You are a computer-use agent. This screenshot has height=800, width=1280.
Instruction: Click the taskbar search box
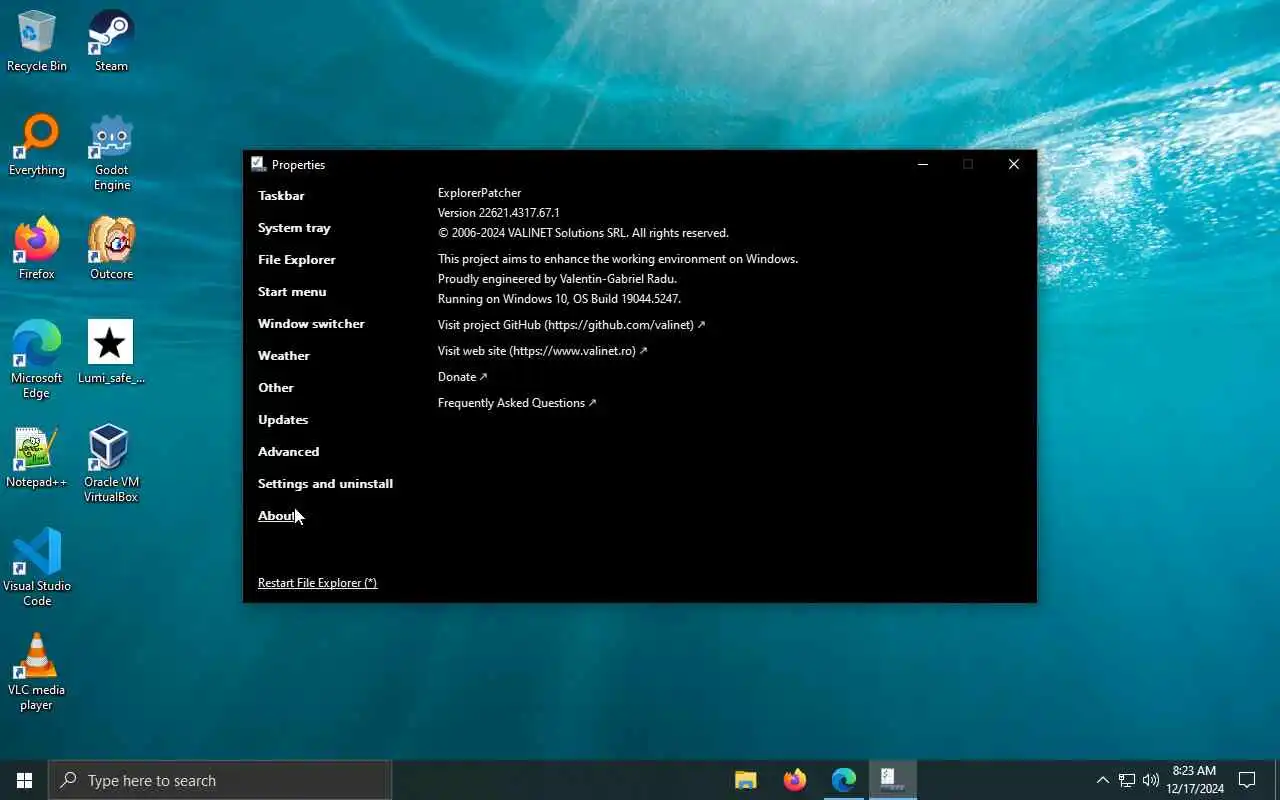click(x=220, y=780)
